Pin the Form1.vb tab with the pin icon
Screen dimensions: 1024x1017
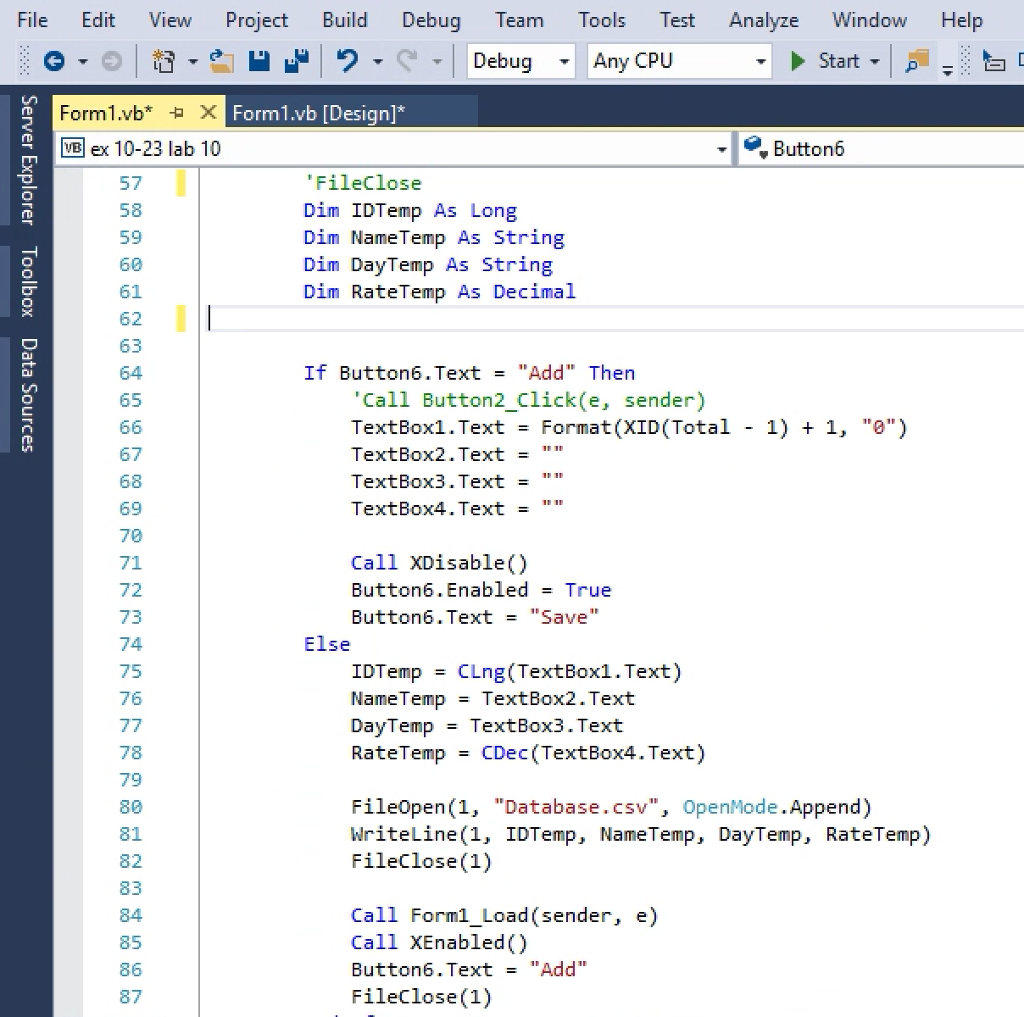177,113
